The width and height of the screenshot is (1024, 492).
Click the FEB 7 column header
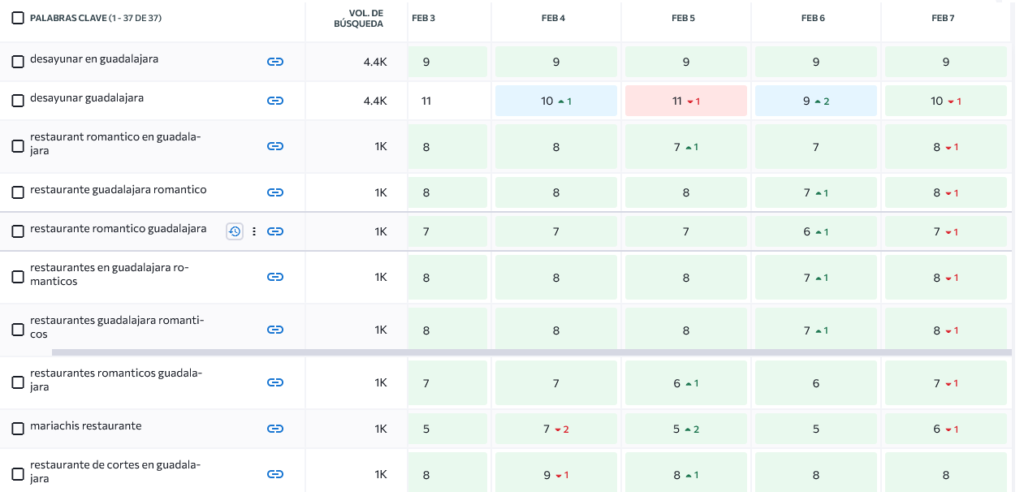(944, 18)
